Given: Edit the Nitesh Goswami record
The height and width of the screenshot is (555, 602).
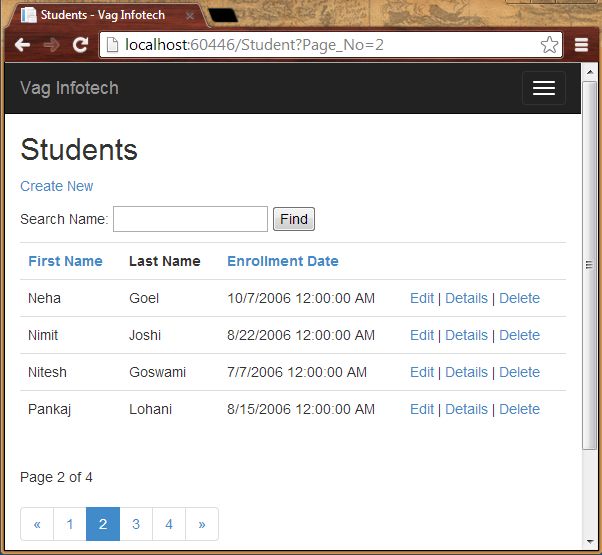Looking at the screenshot, I should point(422,372).
